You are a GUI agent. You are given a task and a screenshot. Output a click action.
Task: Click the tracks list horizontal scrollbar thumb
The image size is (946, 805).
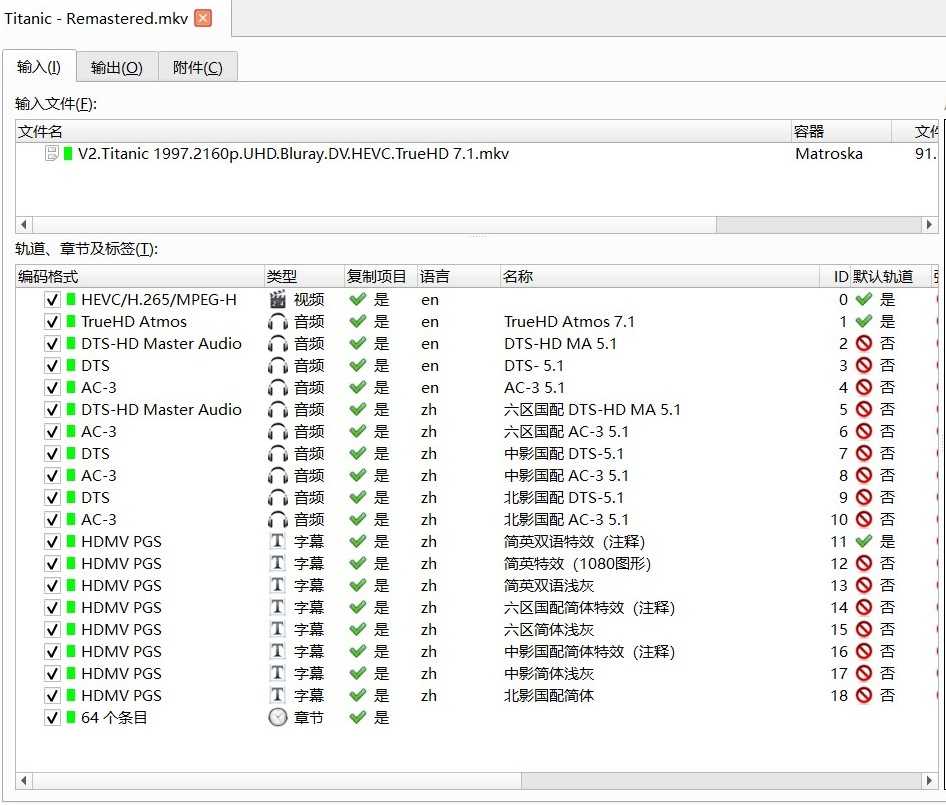(x=277, y=780)
